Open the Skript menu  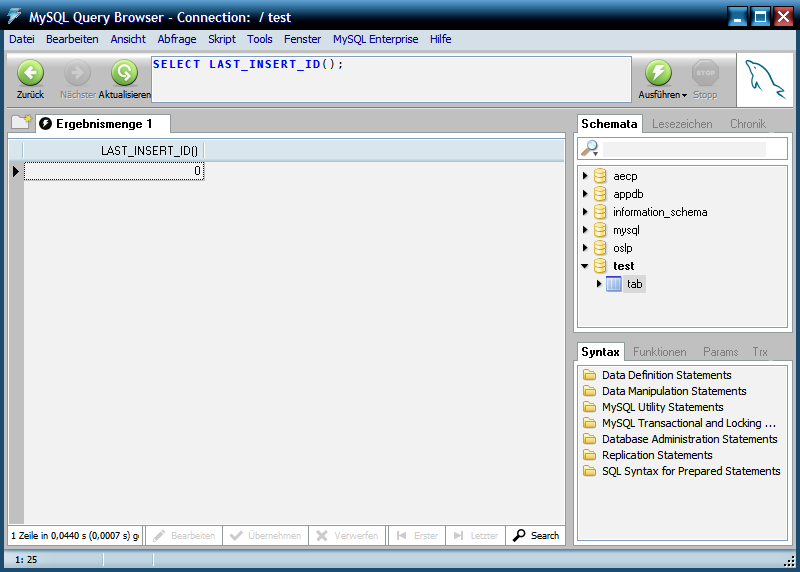[x=222, y=39]
